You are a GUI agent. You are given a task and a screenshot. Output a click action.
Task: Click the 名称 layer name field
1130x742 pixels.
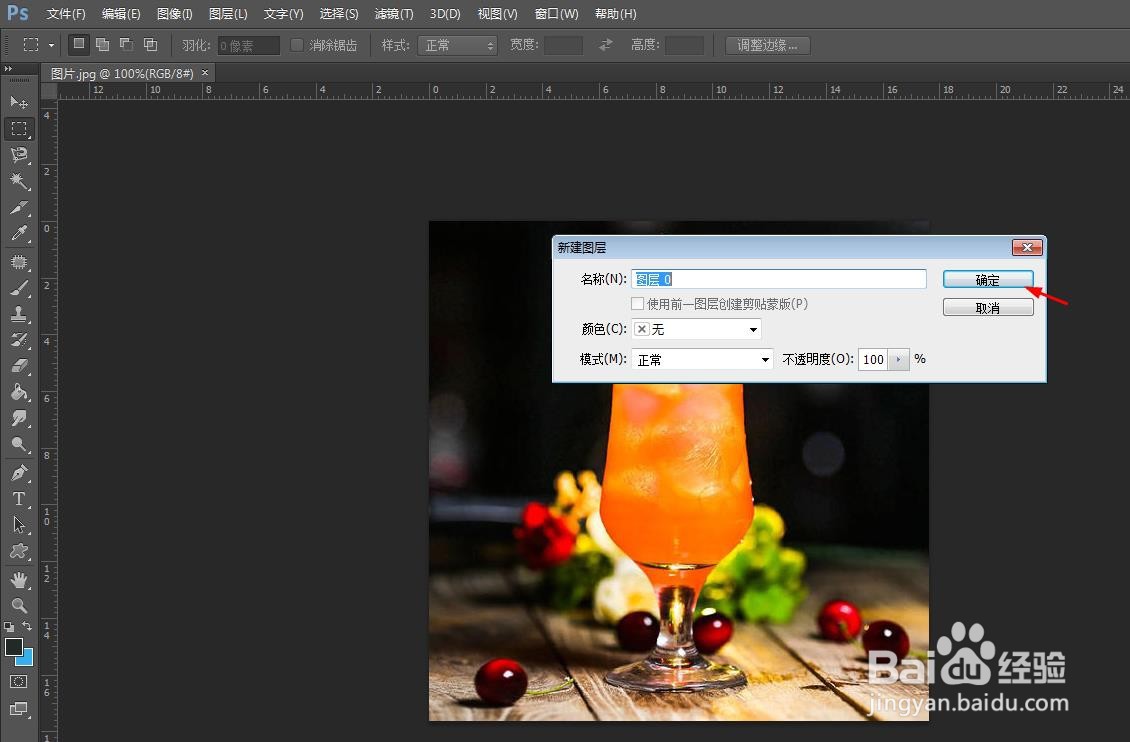click(779, 279)
